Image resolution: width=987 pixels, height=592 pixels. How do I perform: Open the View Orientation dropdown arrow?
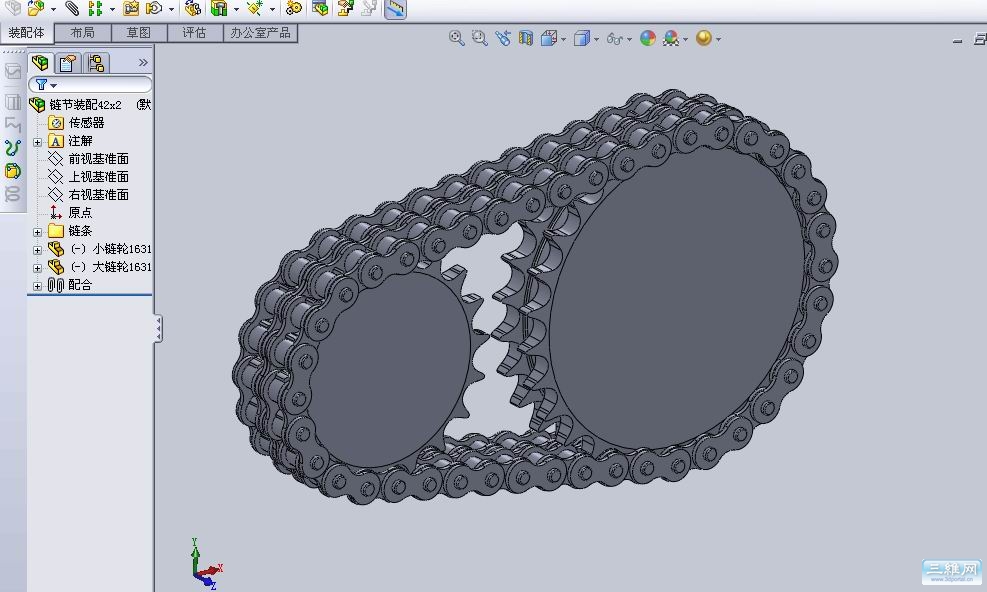(563, 40)
